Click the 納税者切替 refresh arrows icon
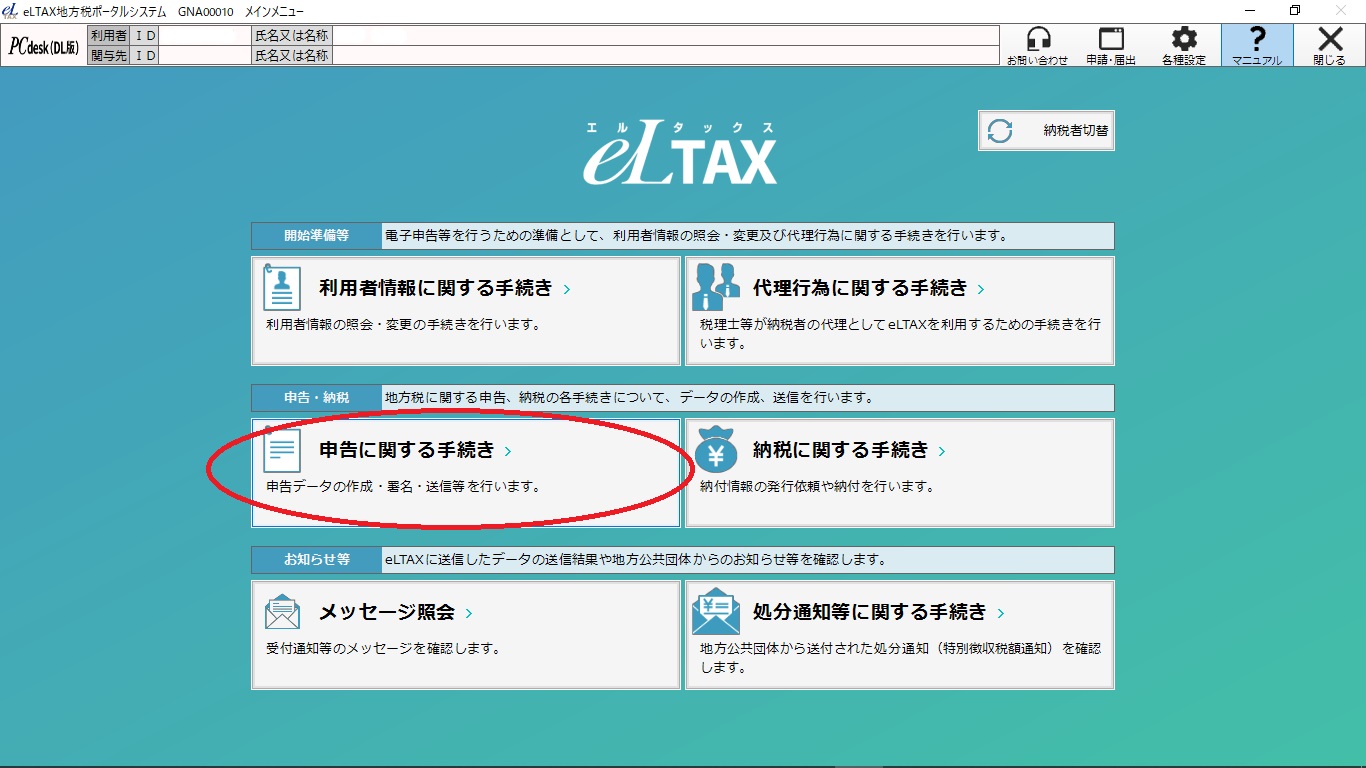 [x=1000, y=131]
